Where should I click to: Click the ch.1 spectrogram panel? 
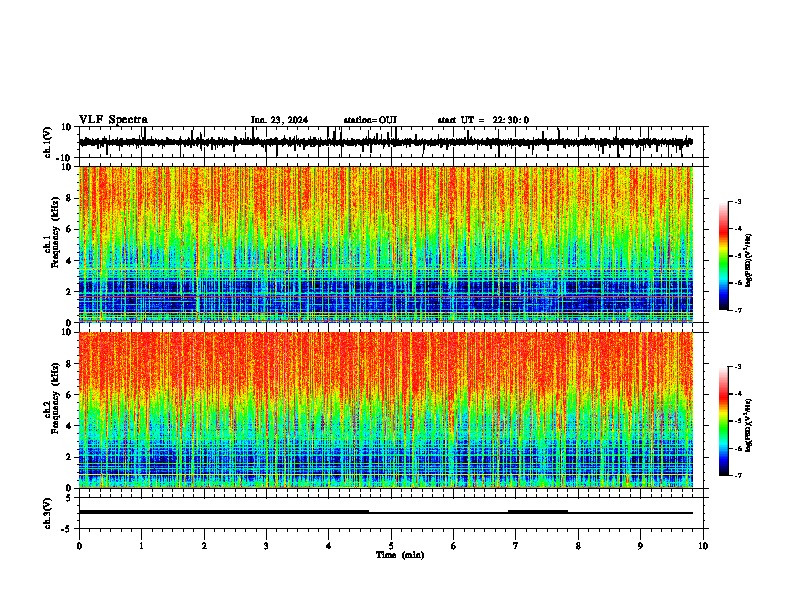[x=386, y=244]
